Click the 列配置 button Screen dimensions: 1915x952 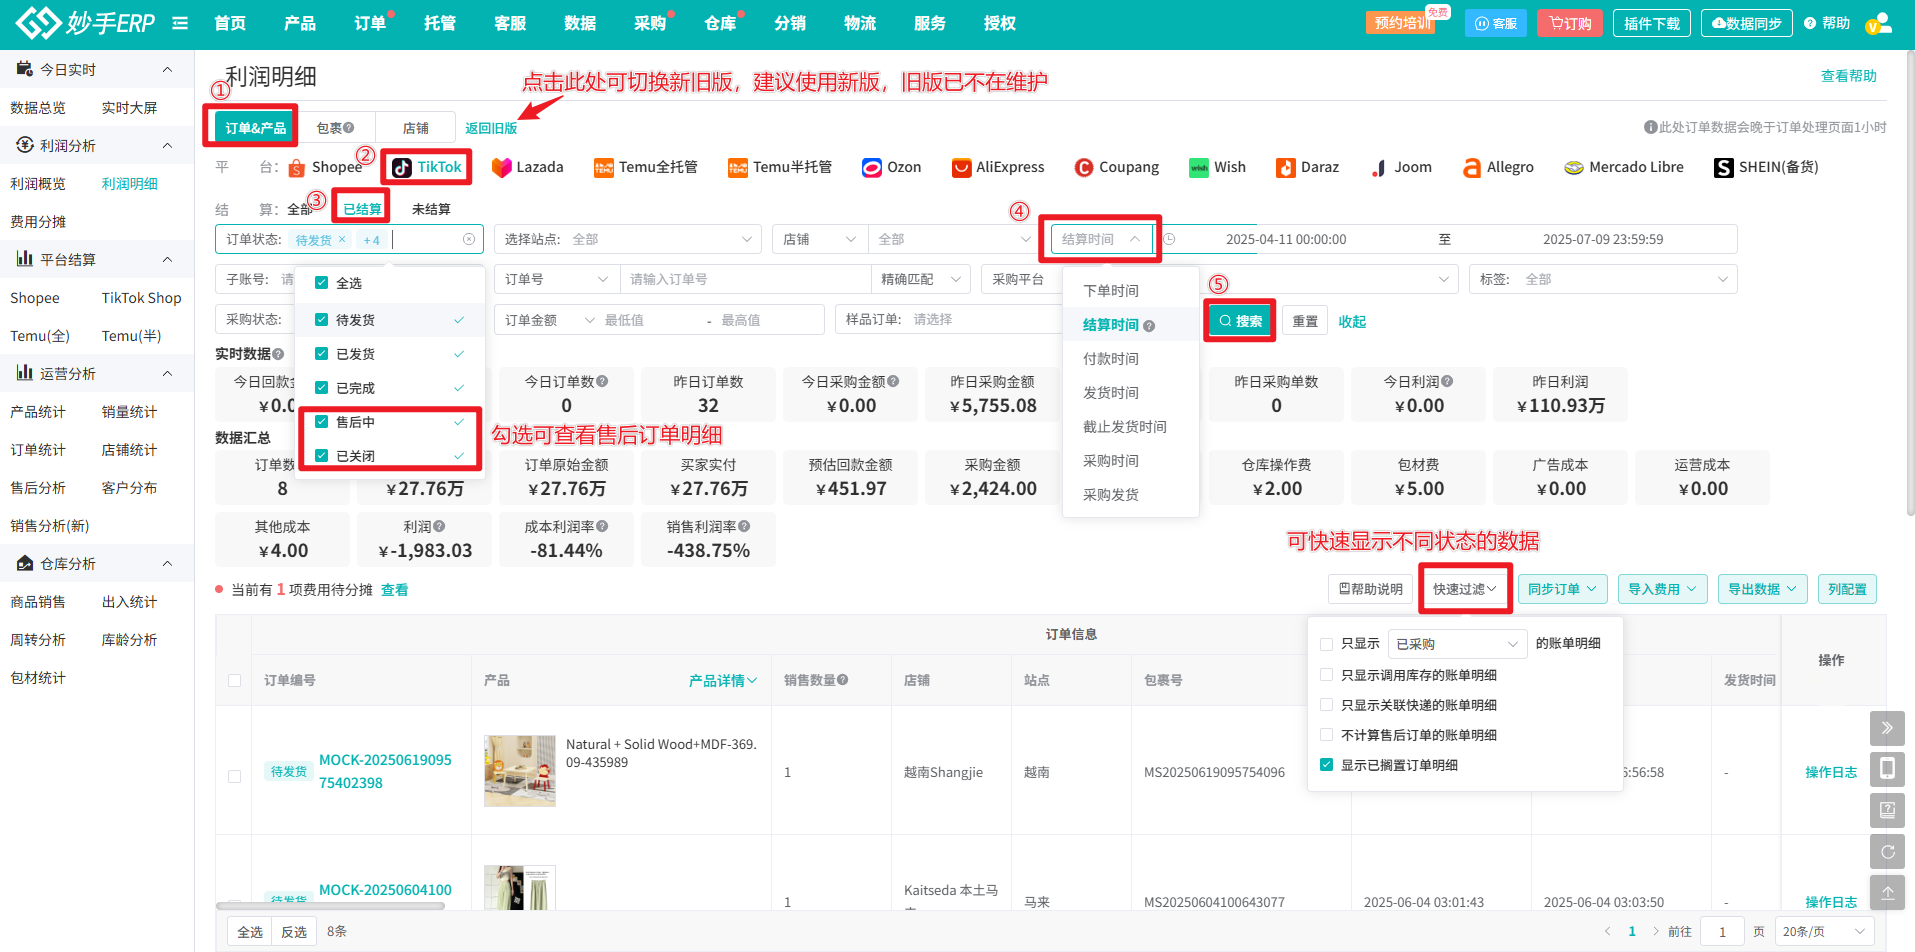pos(1847,589)
